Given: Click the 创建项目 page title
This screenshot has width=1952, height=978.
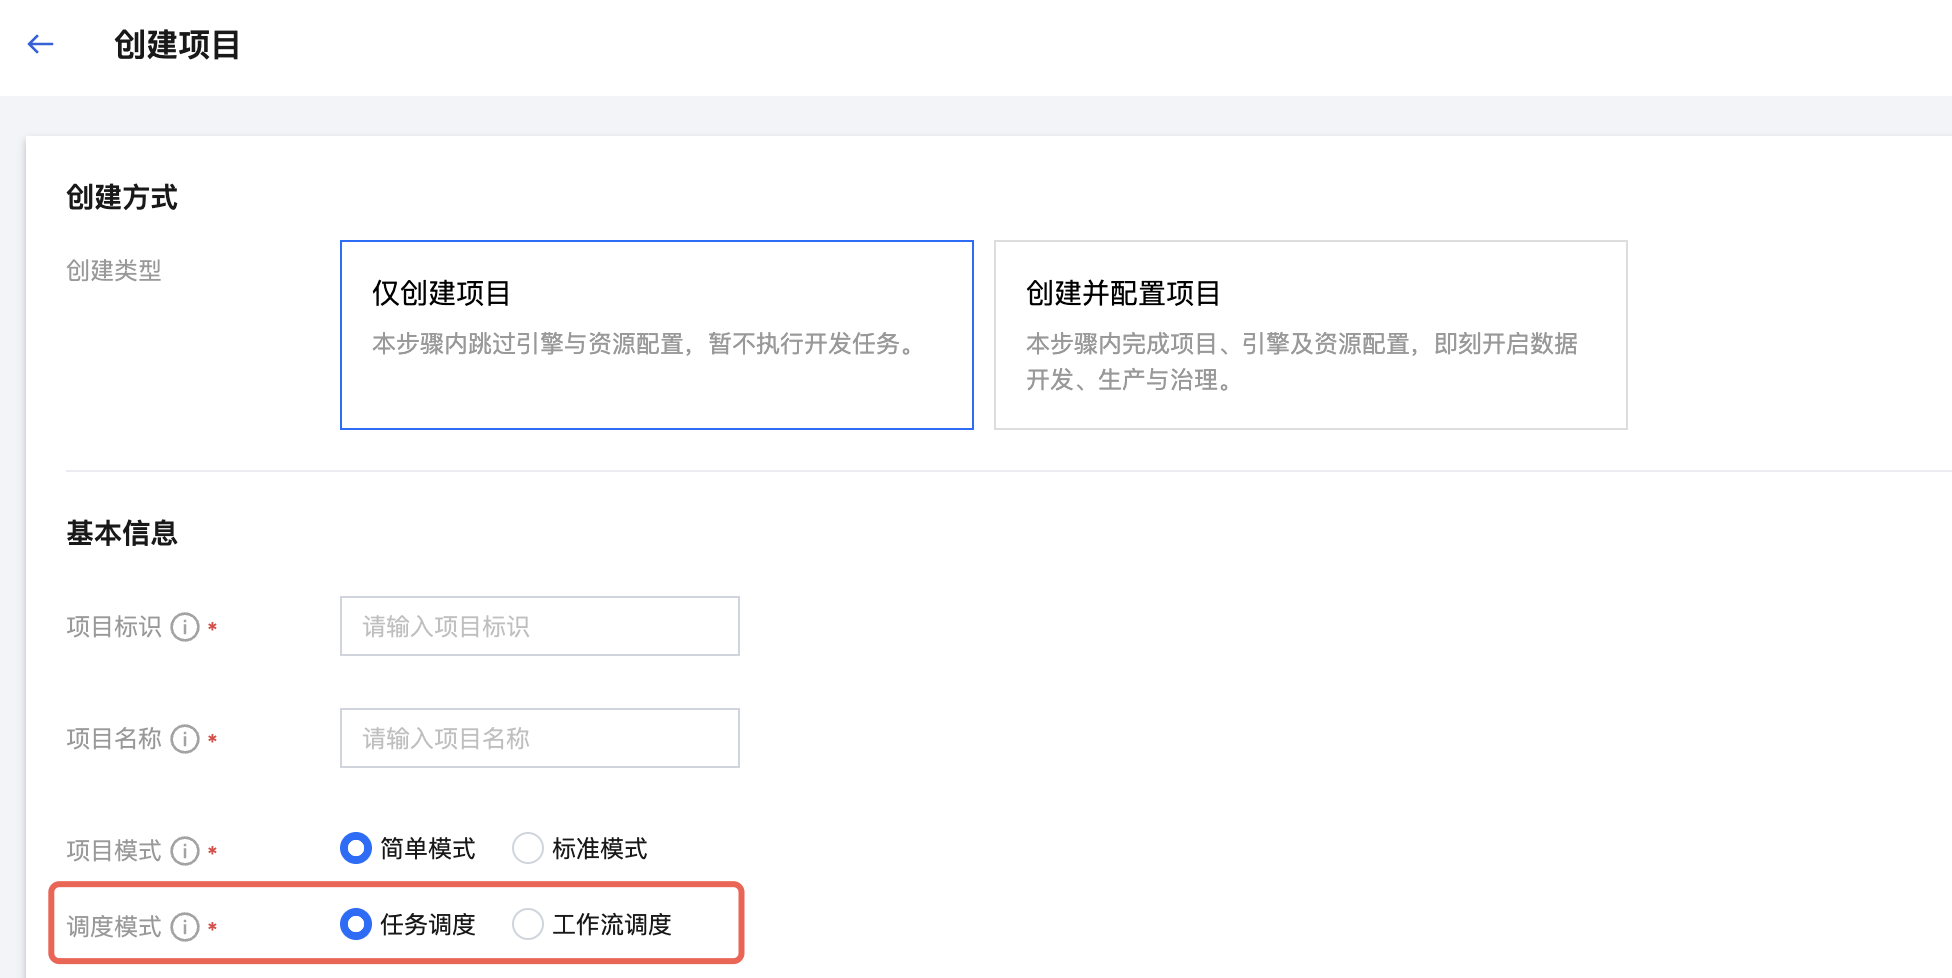Looking at the screenshot, I should (177, 45).
